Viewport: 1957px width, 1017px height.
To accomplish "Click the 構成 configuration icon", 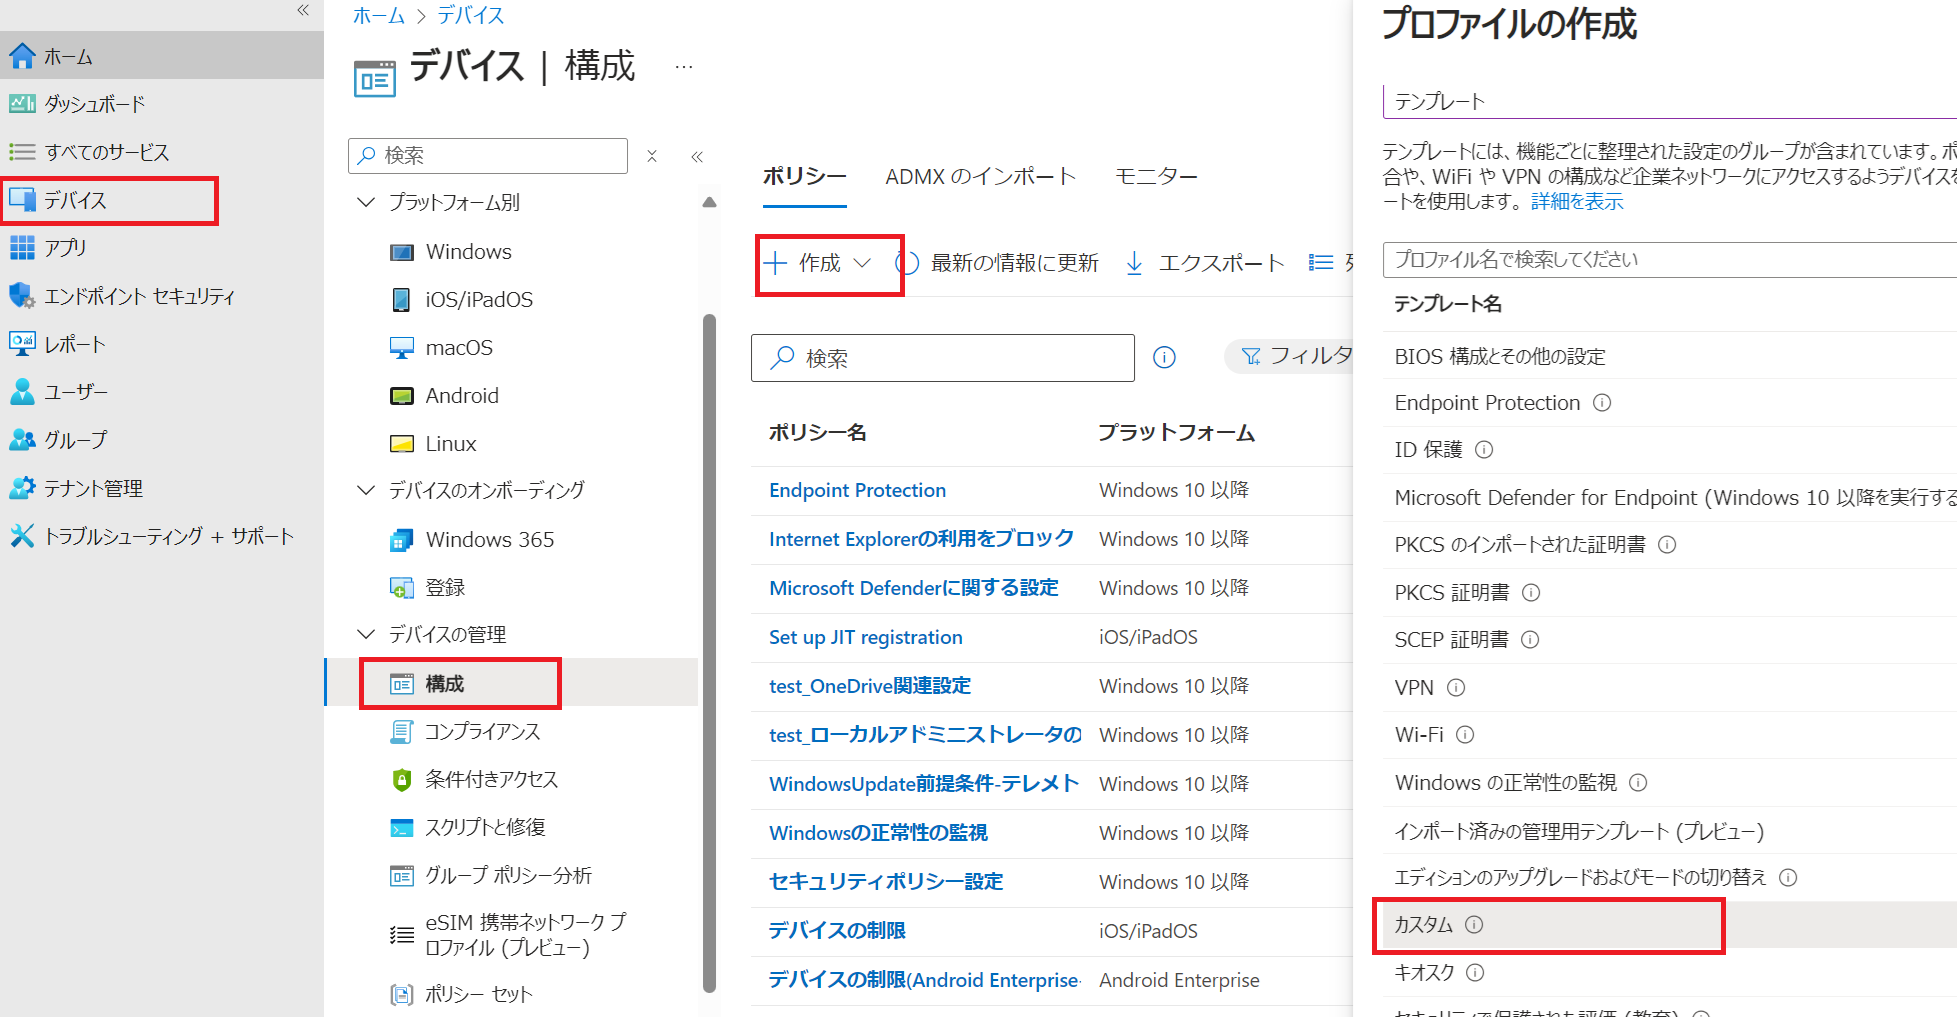I will 401,684.
